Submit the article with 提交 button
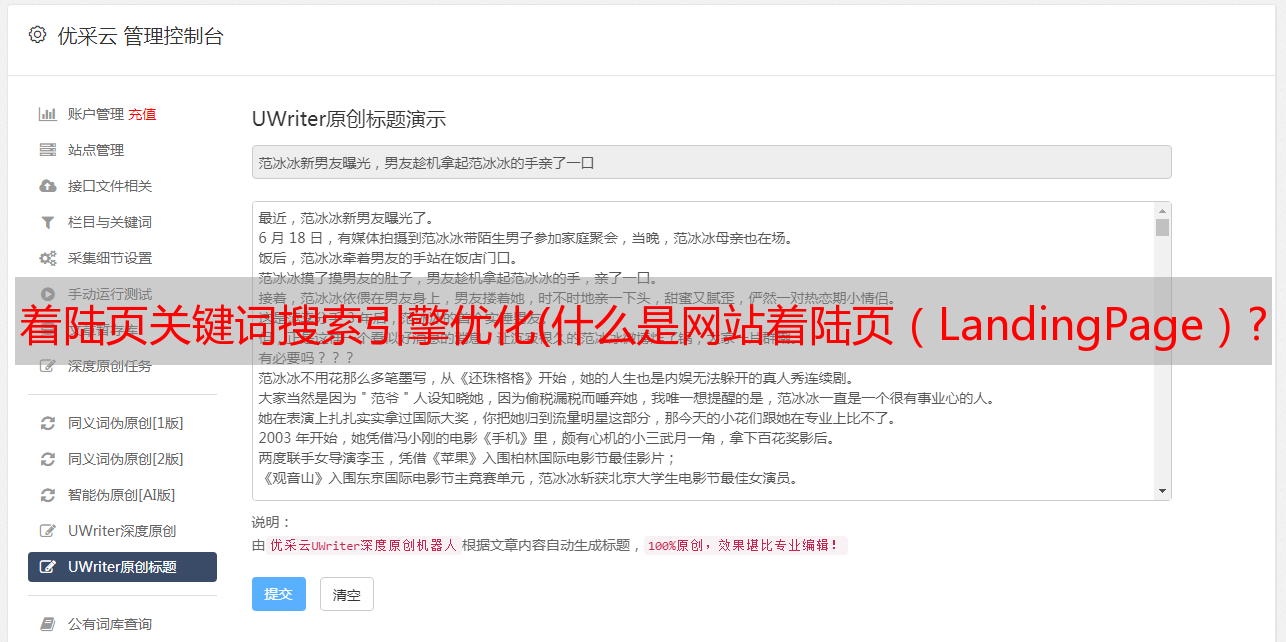This screenshot has height=642, width=1286. point(278,594)
